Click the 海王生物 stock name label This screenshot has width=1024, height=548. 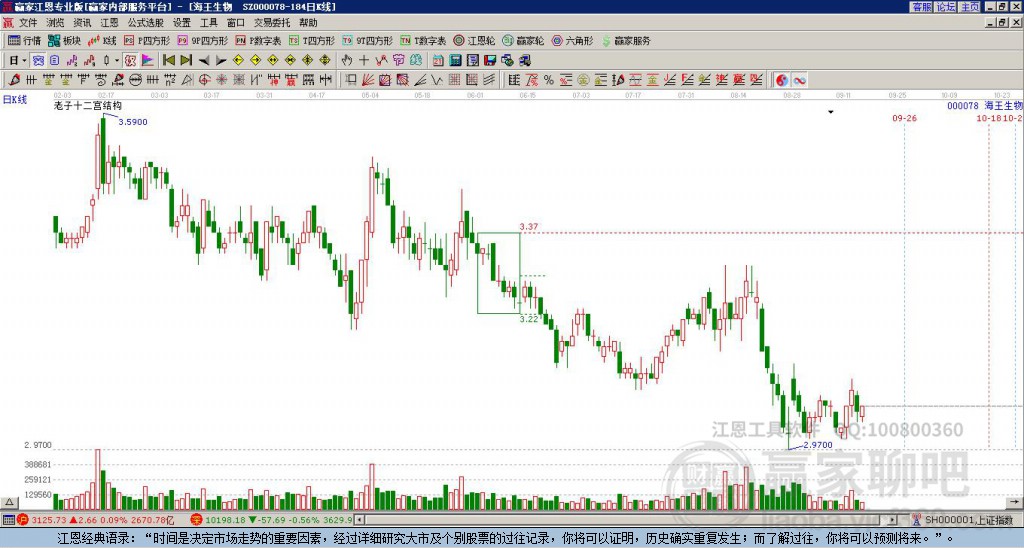[1003, 105]
